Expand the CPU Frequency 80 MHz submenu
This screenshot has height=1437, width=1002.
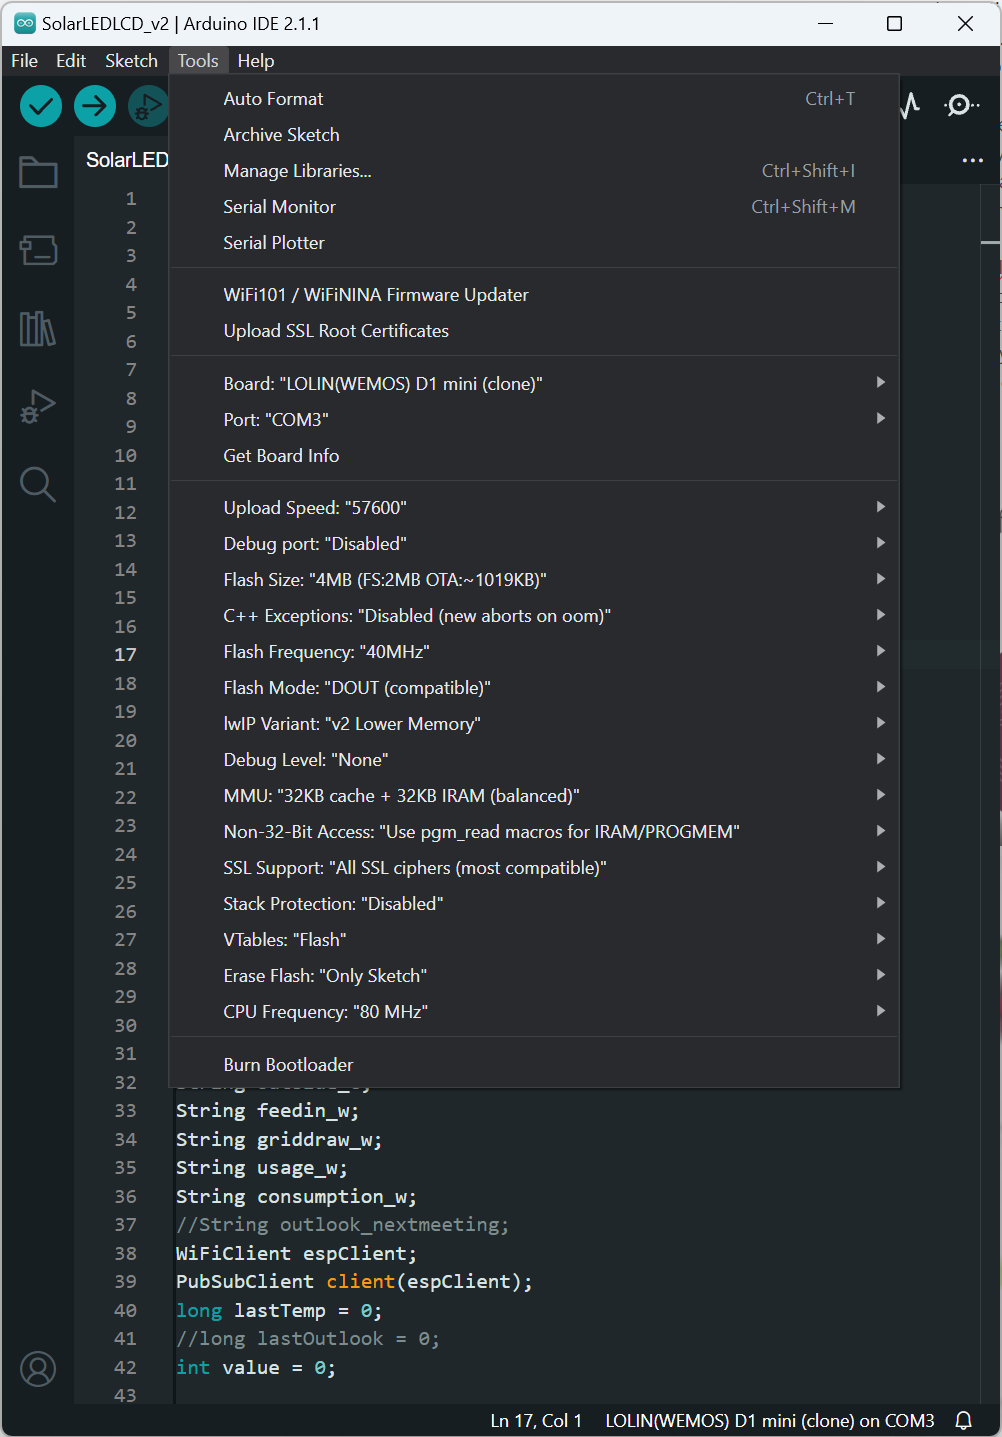click(x=534, y=1011)
